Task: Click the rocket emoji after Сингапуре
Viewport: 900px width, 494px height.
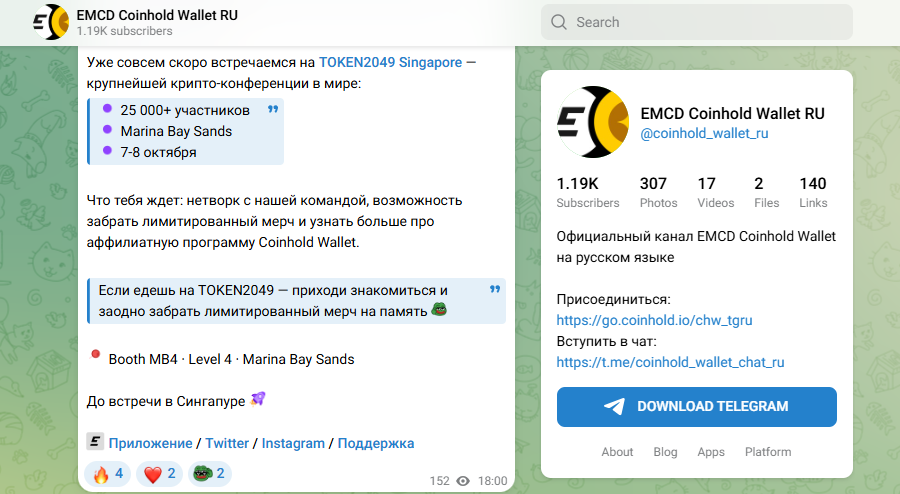Action: point(258,399)
